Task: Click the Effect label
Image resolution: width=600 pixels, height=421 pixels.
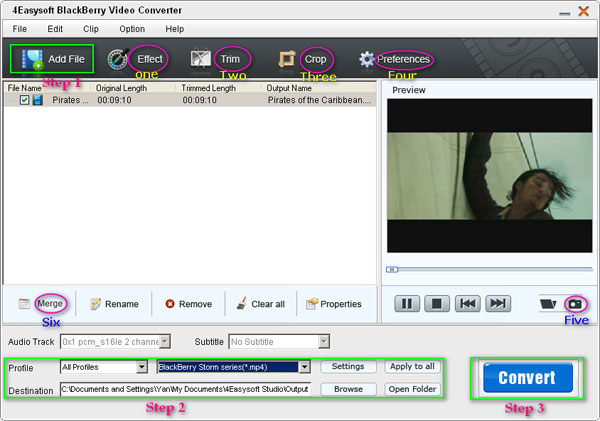Action: point(150,59)
